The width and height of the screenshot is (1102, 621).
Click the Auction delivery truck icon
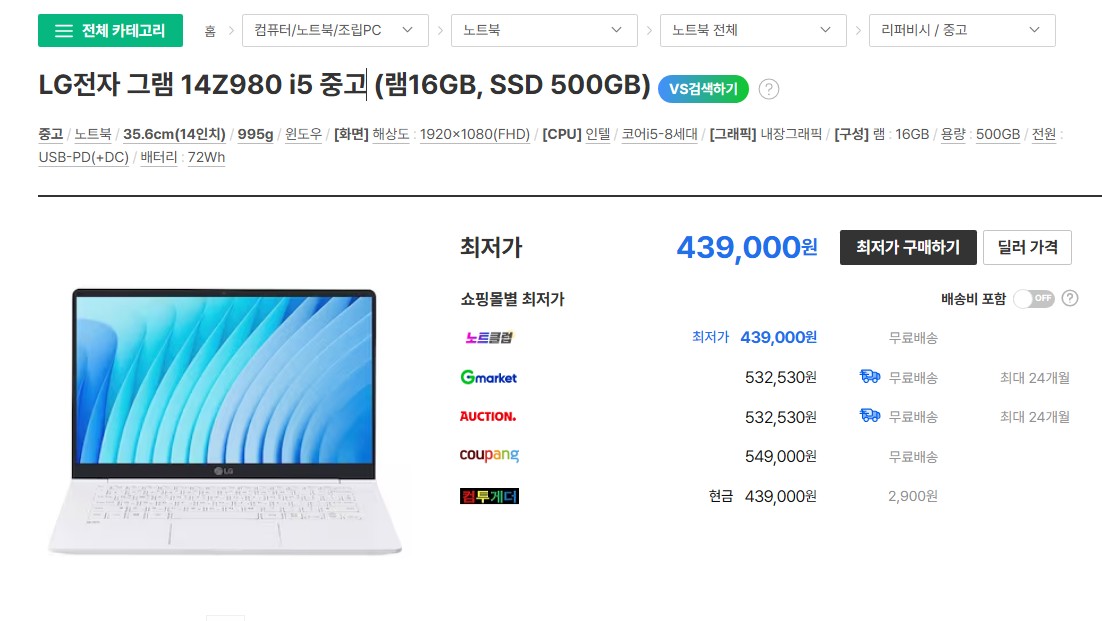pyautogui.click(x=870, y=416)
